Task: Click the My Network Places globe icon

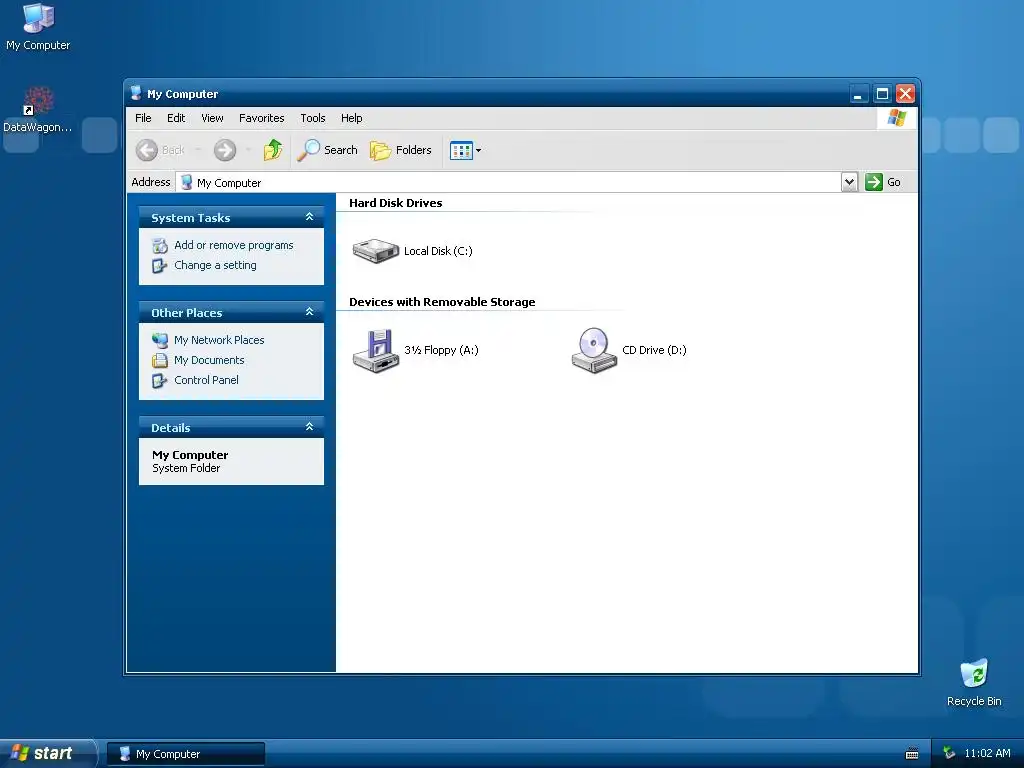Action: 160,340
